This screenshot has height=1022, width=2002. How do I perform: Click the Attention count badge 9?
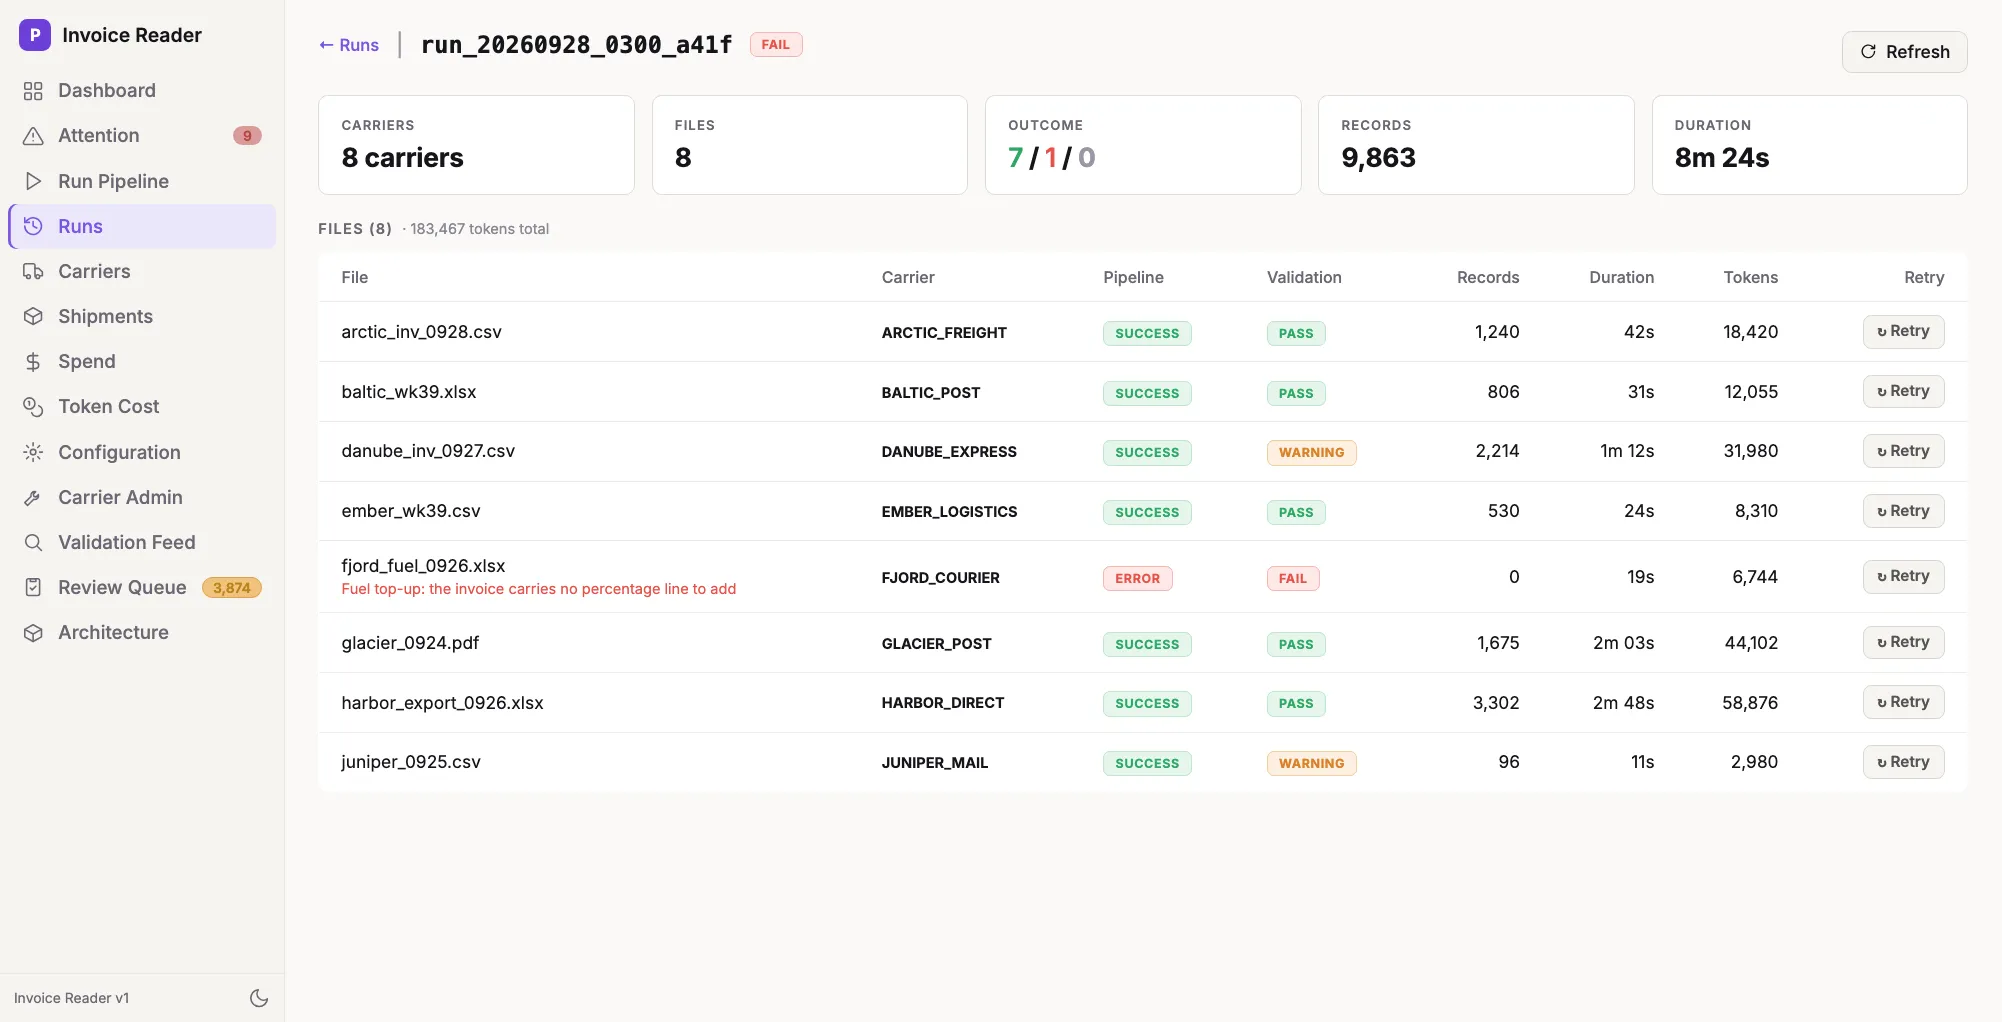pos(247,136)
